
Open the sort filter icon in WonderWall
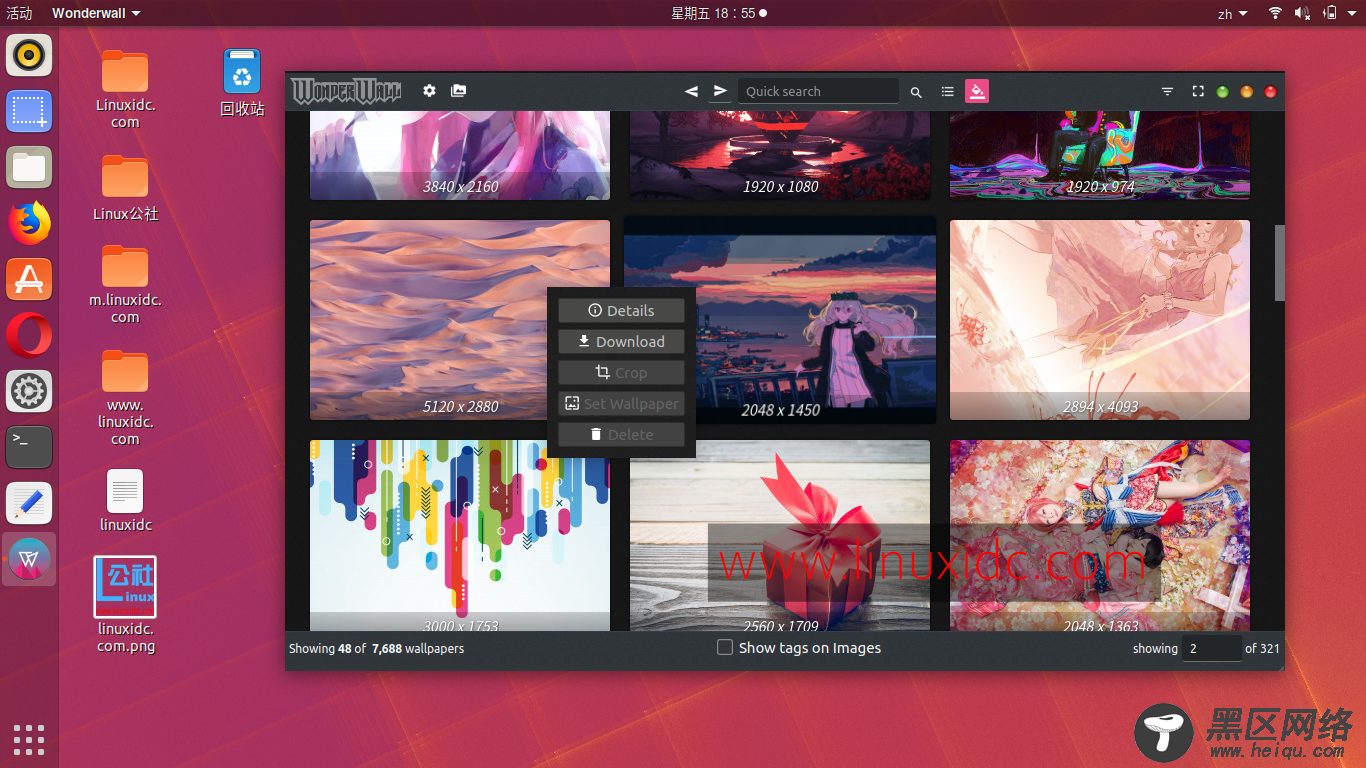1167,91
